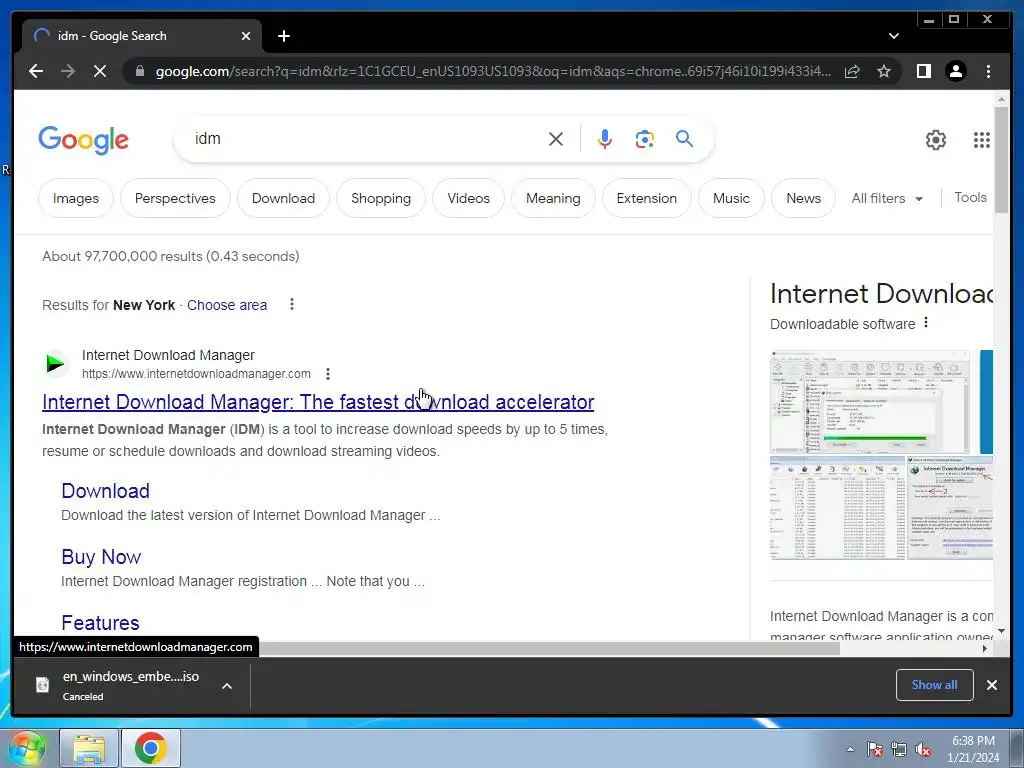The width and height of the screenshot is (1024, 768).
Task: Filter results by Images
Action: pyautogui.click(x=76, y=198)
